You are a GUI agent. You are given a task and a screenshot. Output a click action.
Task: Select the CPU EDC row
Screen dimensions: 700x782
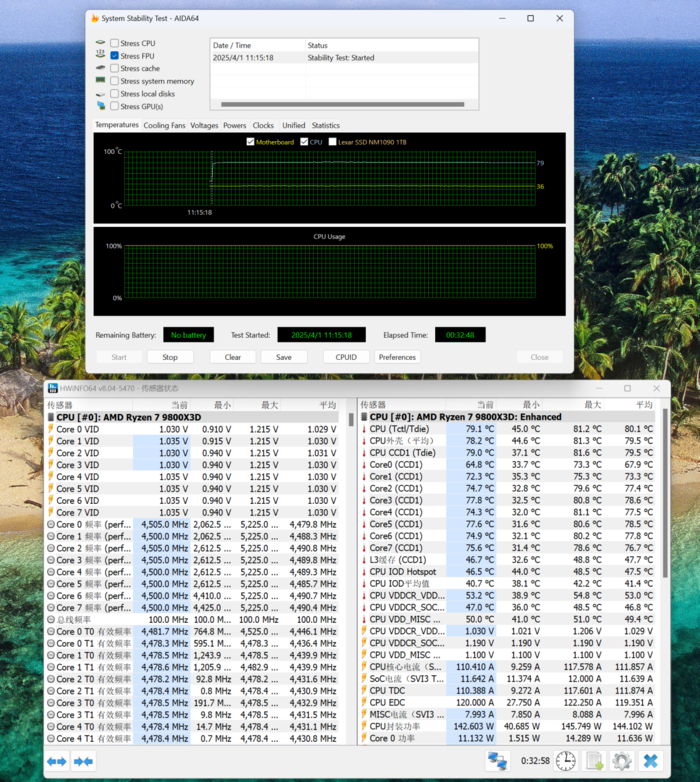508,703
